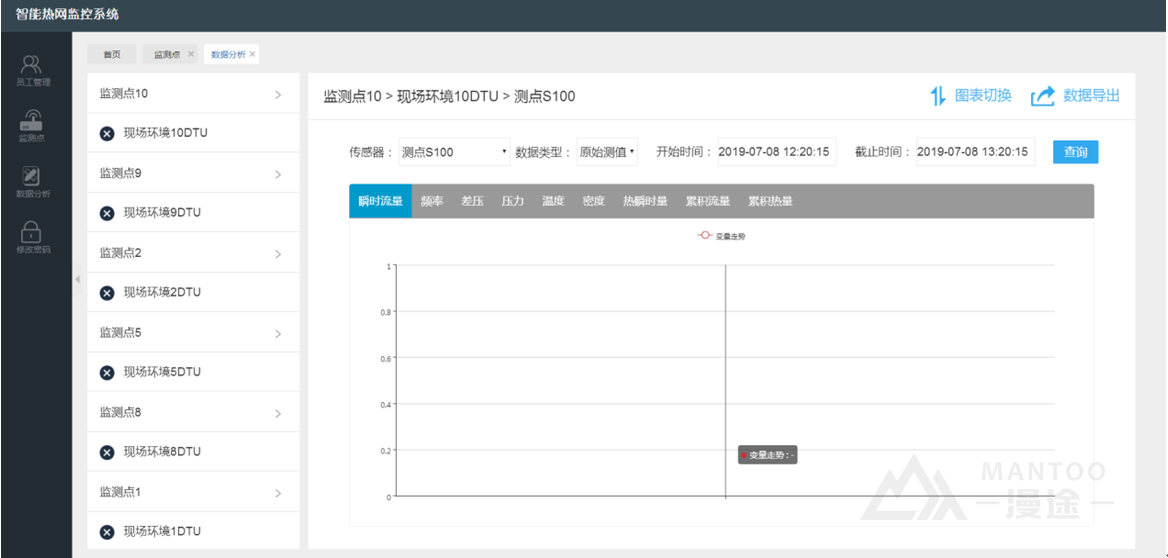Screen dimensions: 1168x558
Task: Click the X icon beside 现场环境5DTU
Action: coord(107,372)
